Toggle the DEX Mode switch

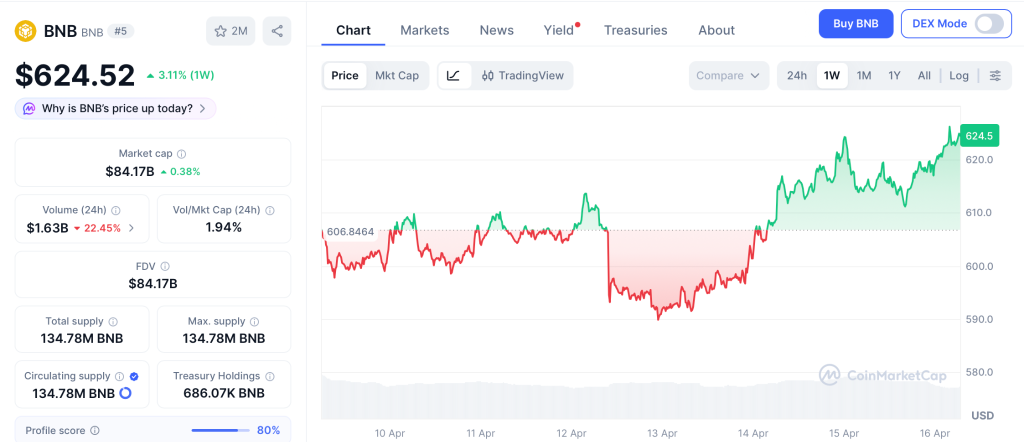pos(988,24)
